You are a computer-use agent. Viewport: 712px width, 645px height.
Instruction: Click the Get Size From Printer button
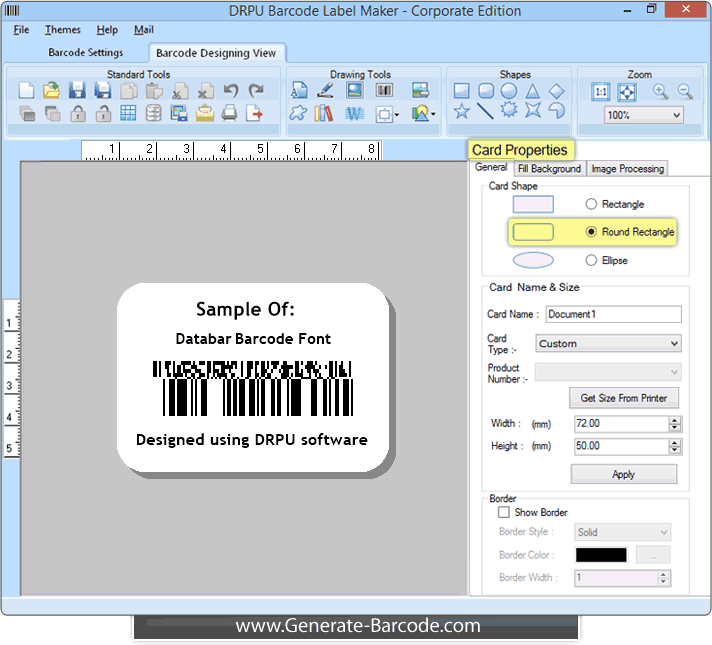623,398
